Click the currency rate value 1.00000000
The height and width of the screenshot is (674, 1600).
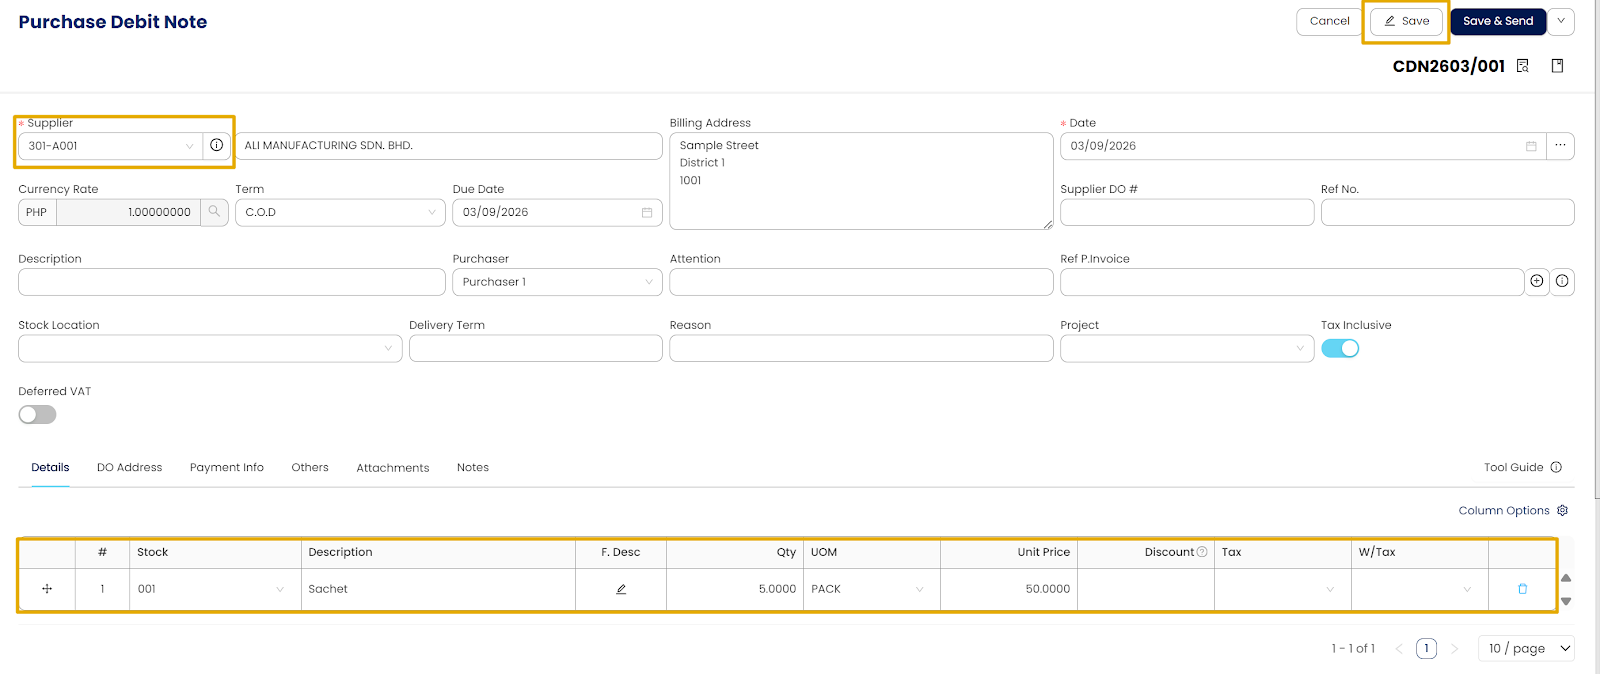click(x=128, y=212)
